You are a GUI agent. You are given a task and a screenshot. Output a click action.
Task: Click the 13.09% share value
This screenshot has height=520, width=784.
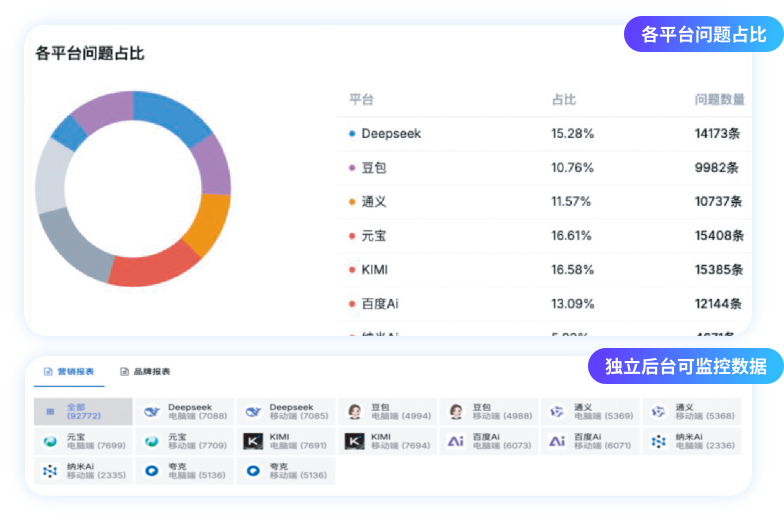point(572,304)
